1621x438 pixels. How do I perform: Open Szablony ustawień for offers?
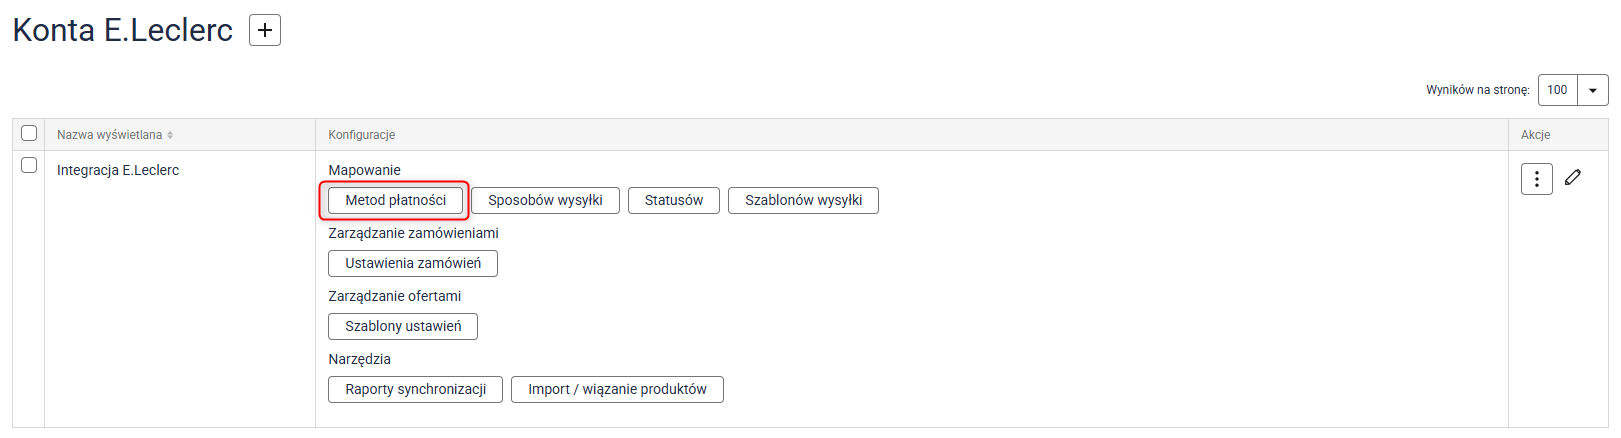(x=403, y=326)
